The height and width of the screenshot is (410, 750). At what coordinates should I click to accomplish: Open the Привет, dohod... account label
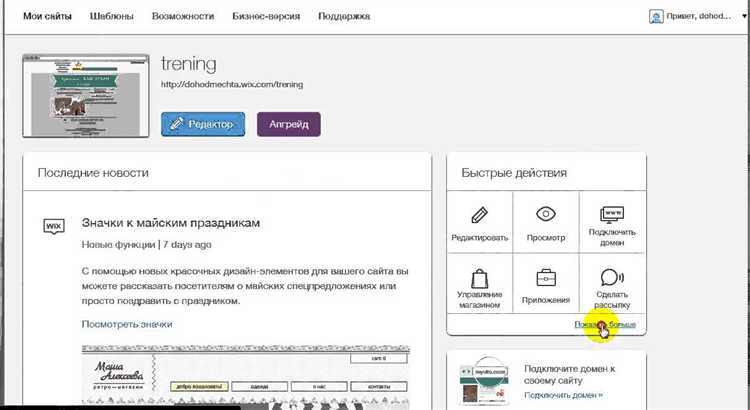pos(698,16)
